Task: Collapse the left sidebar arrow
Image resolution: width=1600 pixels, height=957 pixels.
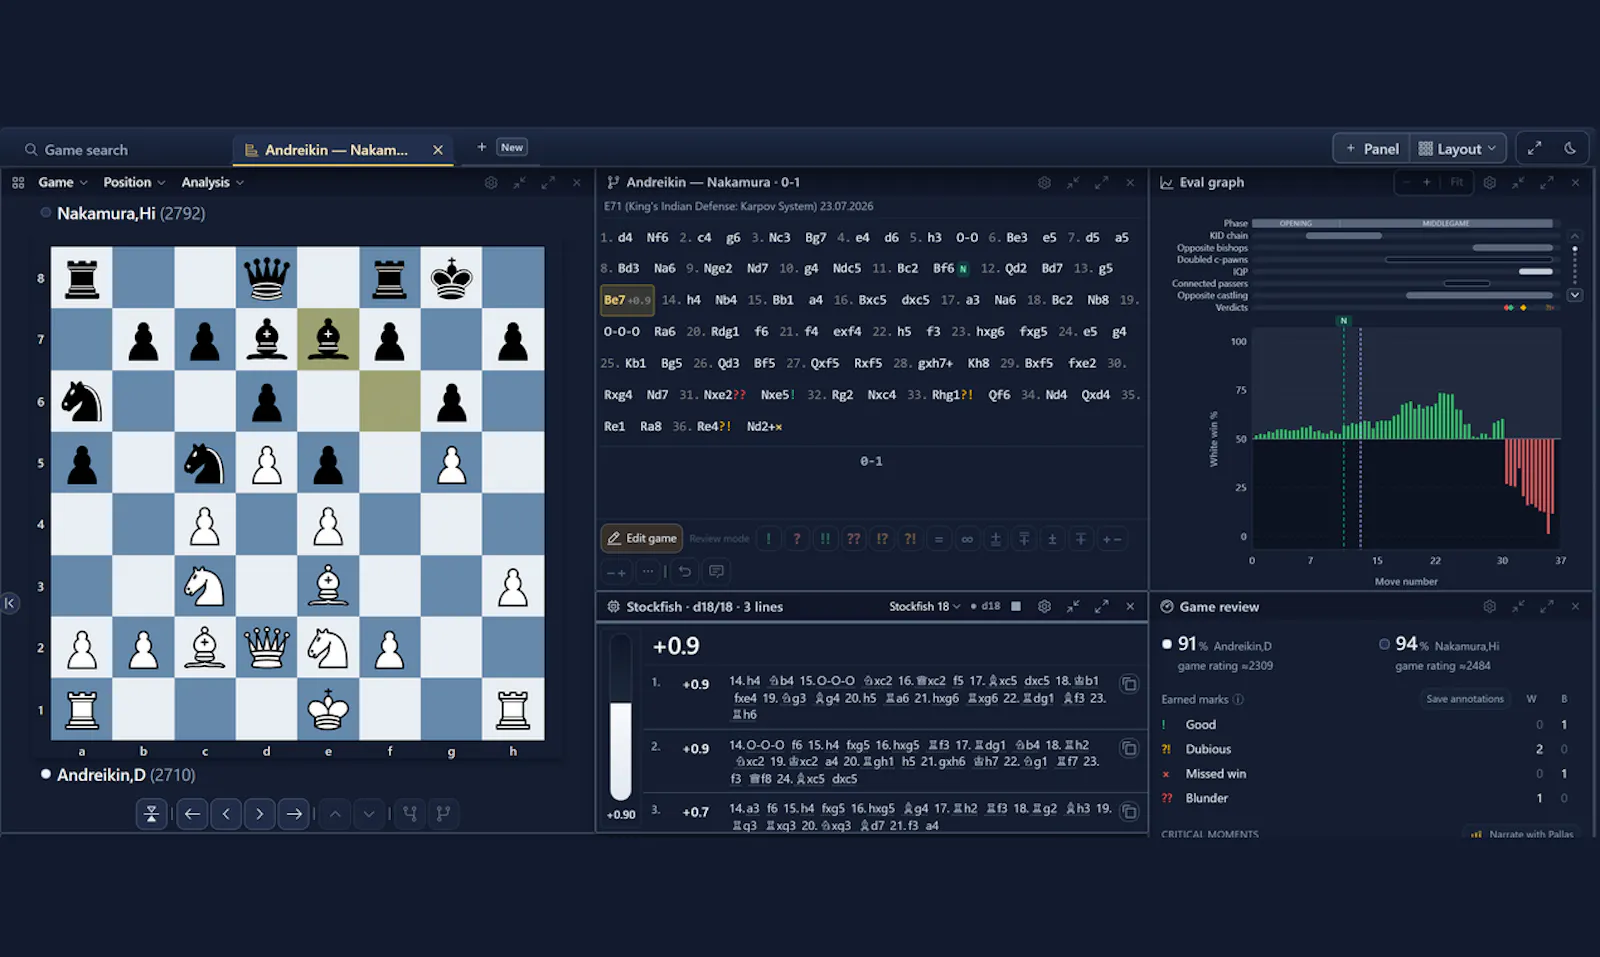Action: [x=9, y=603]
